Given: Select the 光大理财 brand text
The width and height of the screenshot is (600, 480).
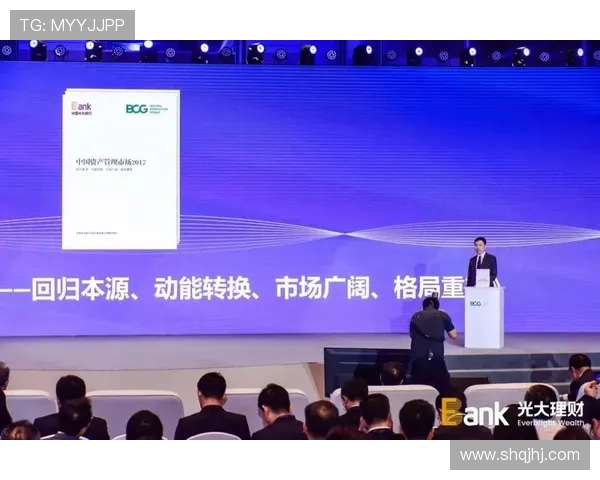Looking at the screenshot, I should (x=551, y=408).
